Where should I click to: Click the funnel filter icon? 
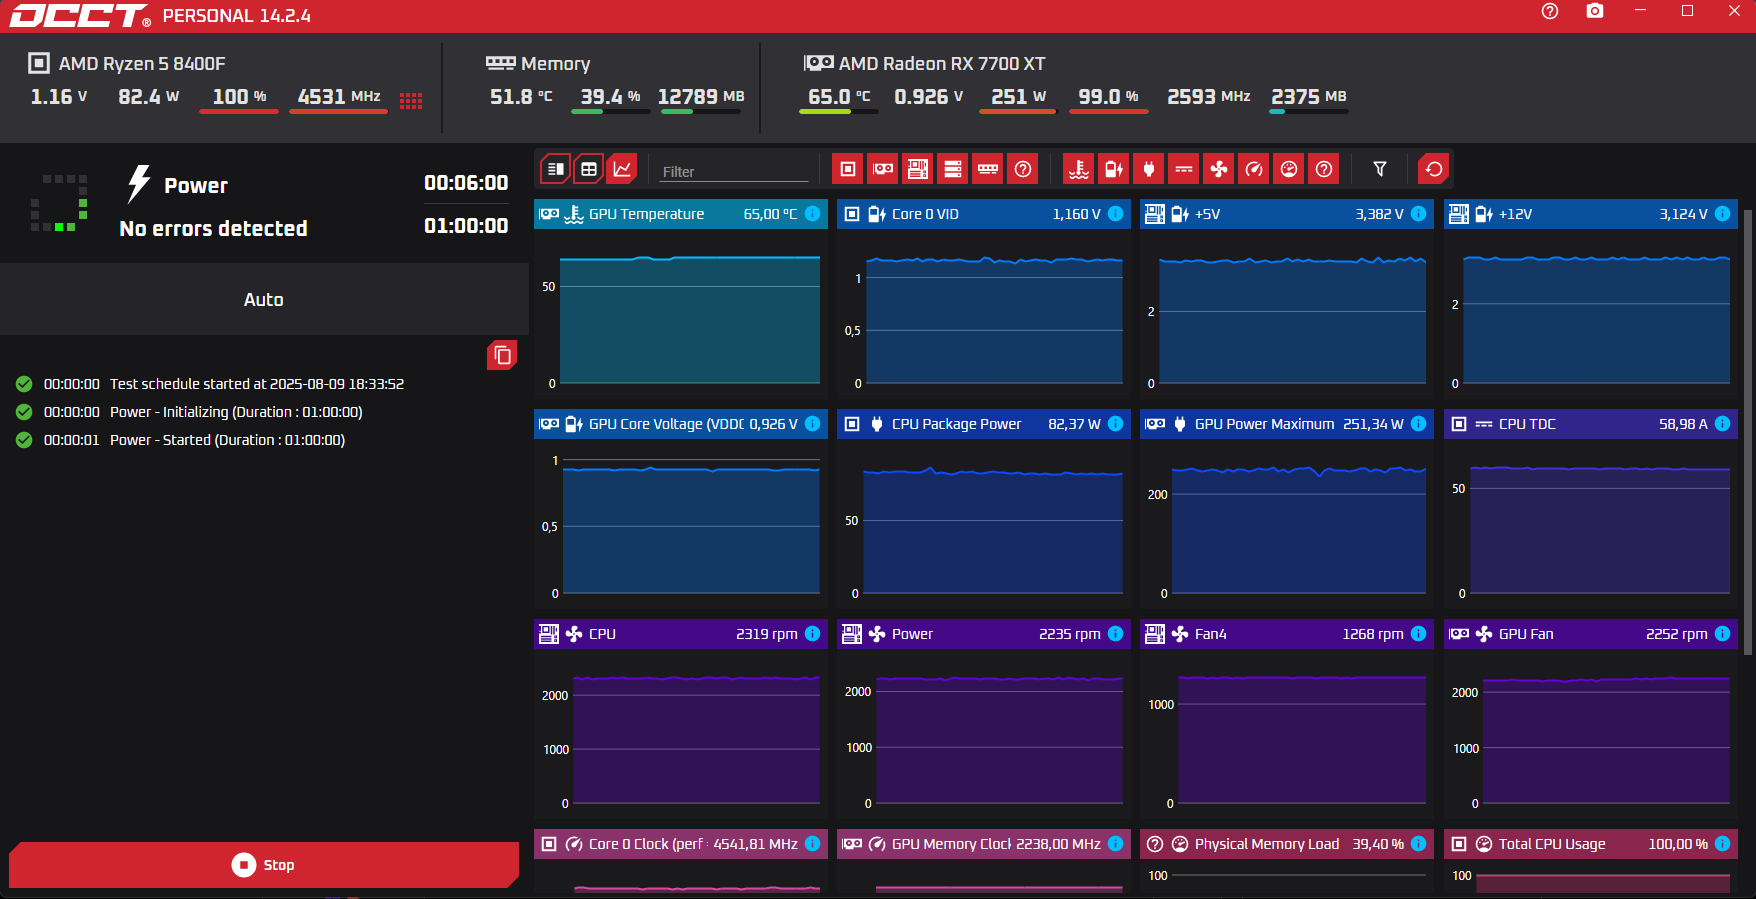(x=1380, y=169)
